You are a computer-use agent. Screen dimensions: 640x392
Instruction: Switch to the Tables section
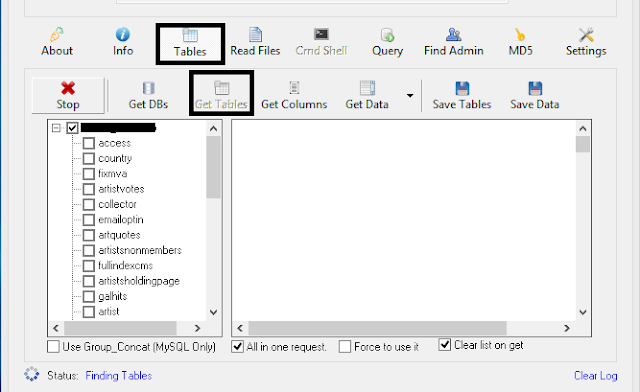pyautogui.click(x=190, y=44)
